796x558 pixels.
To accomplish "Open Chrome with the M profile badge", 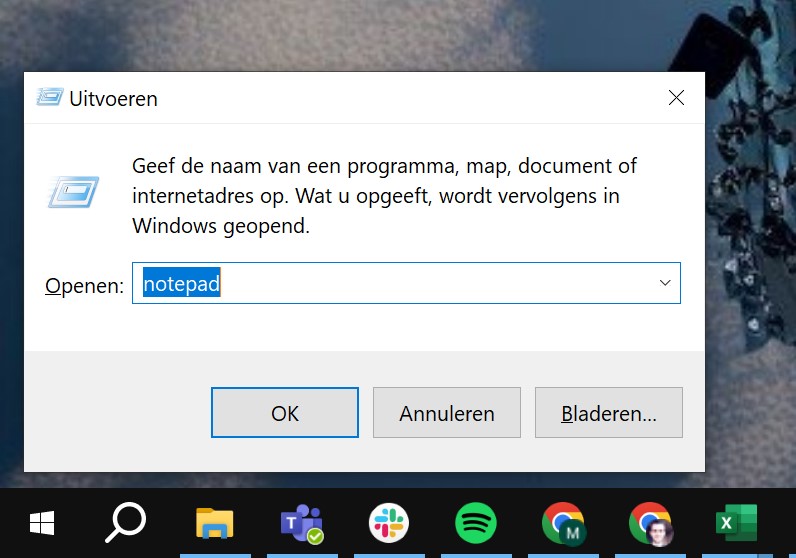I will pos(563,523).
